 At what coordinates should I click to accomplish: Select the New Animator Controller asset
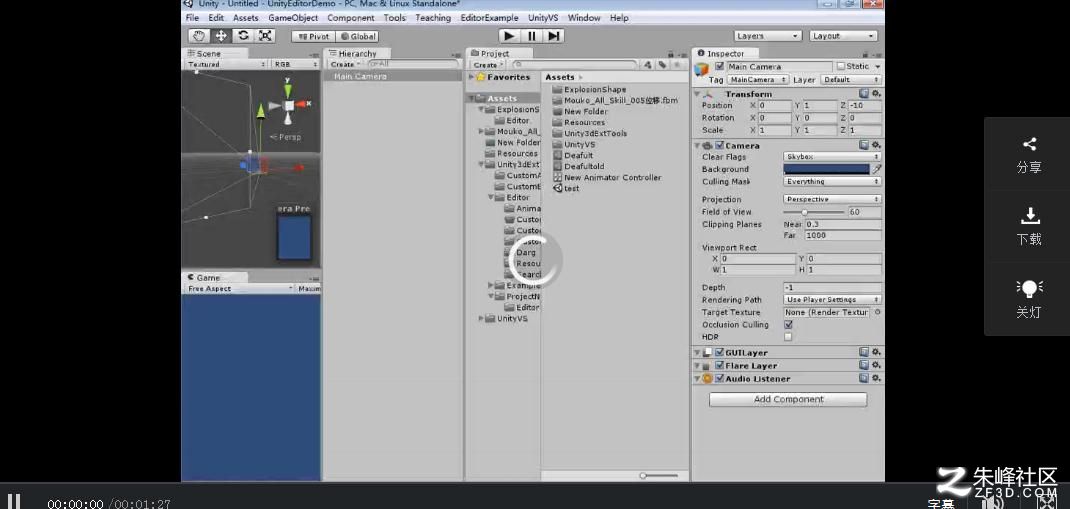[607, 177]
